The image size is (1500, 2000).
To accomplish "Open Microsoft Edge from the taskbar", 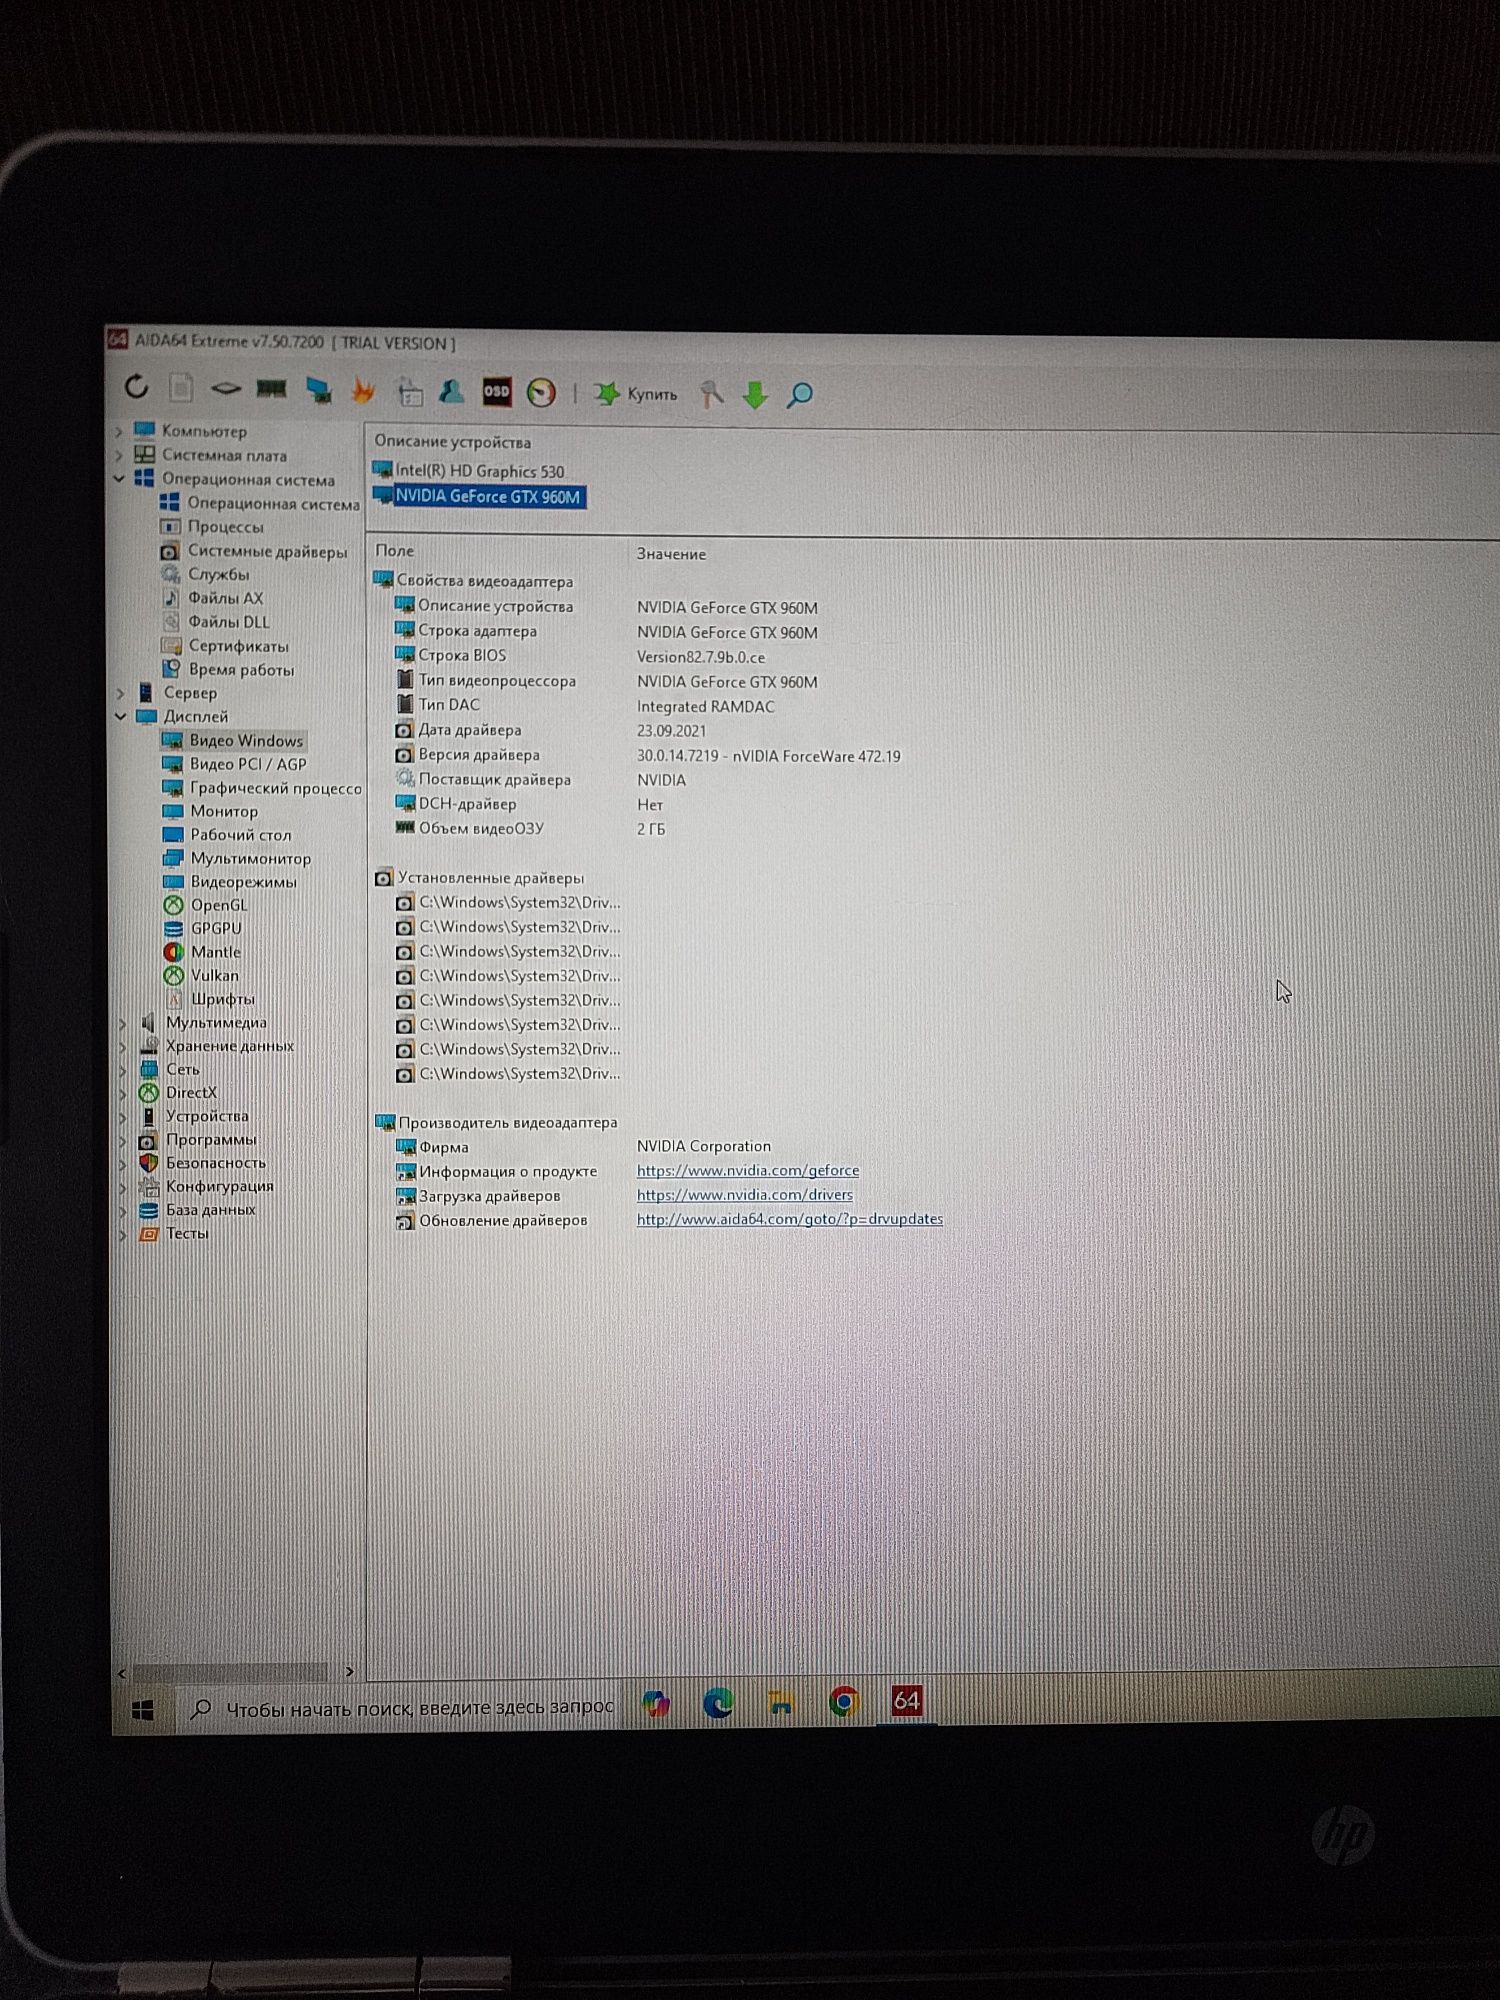I will (x=718, y=1702).
